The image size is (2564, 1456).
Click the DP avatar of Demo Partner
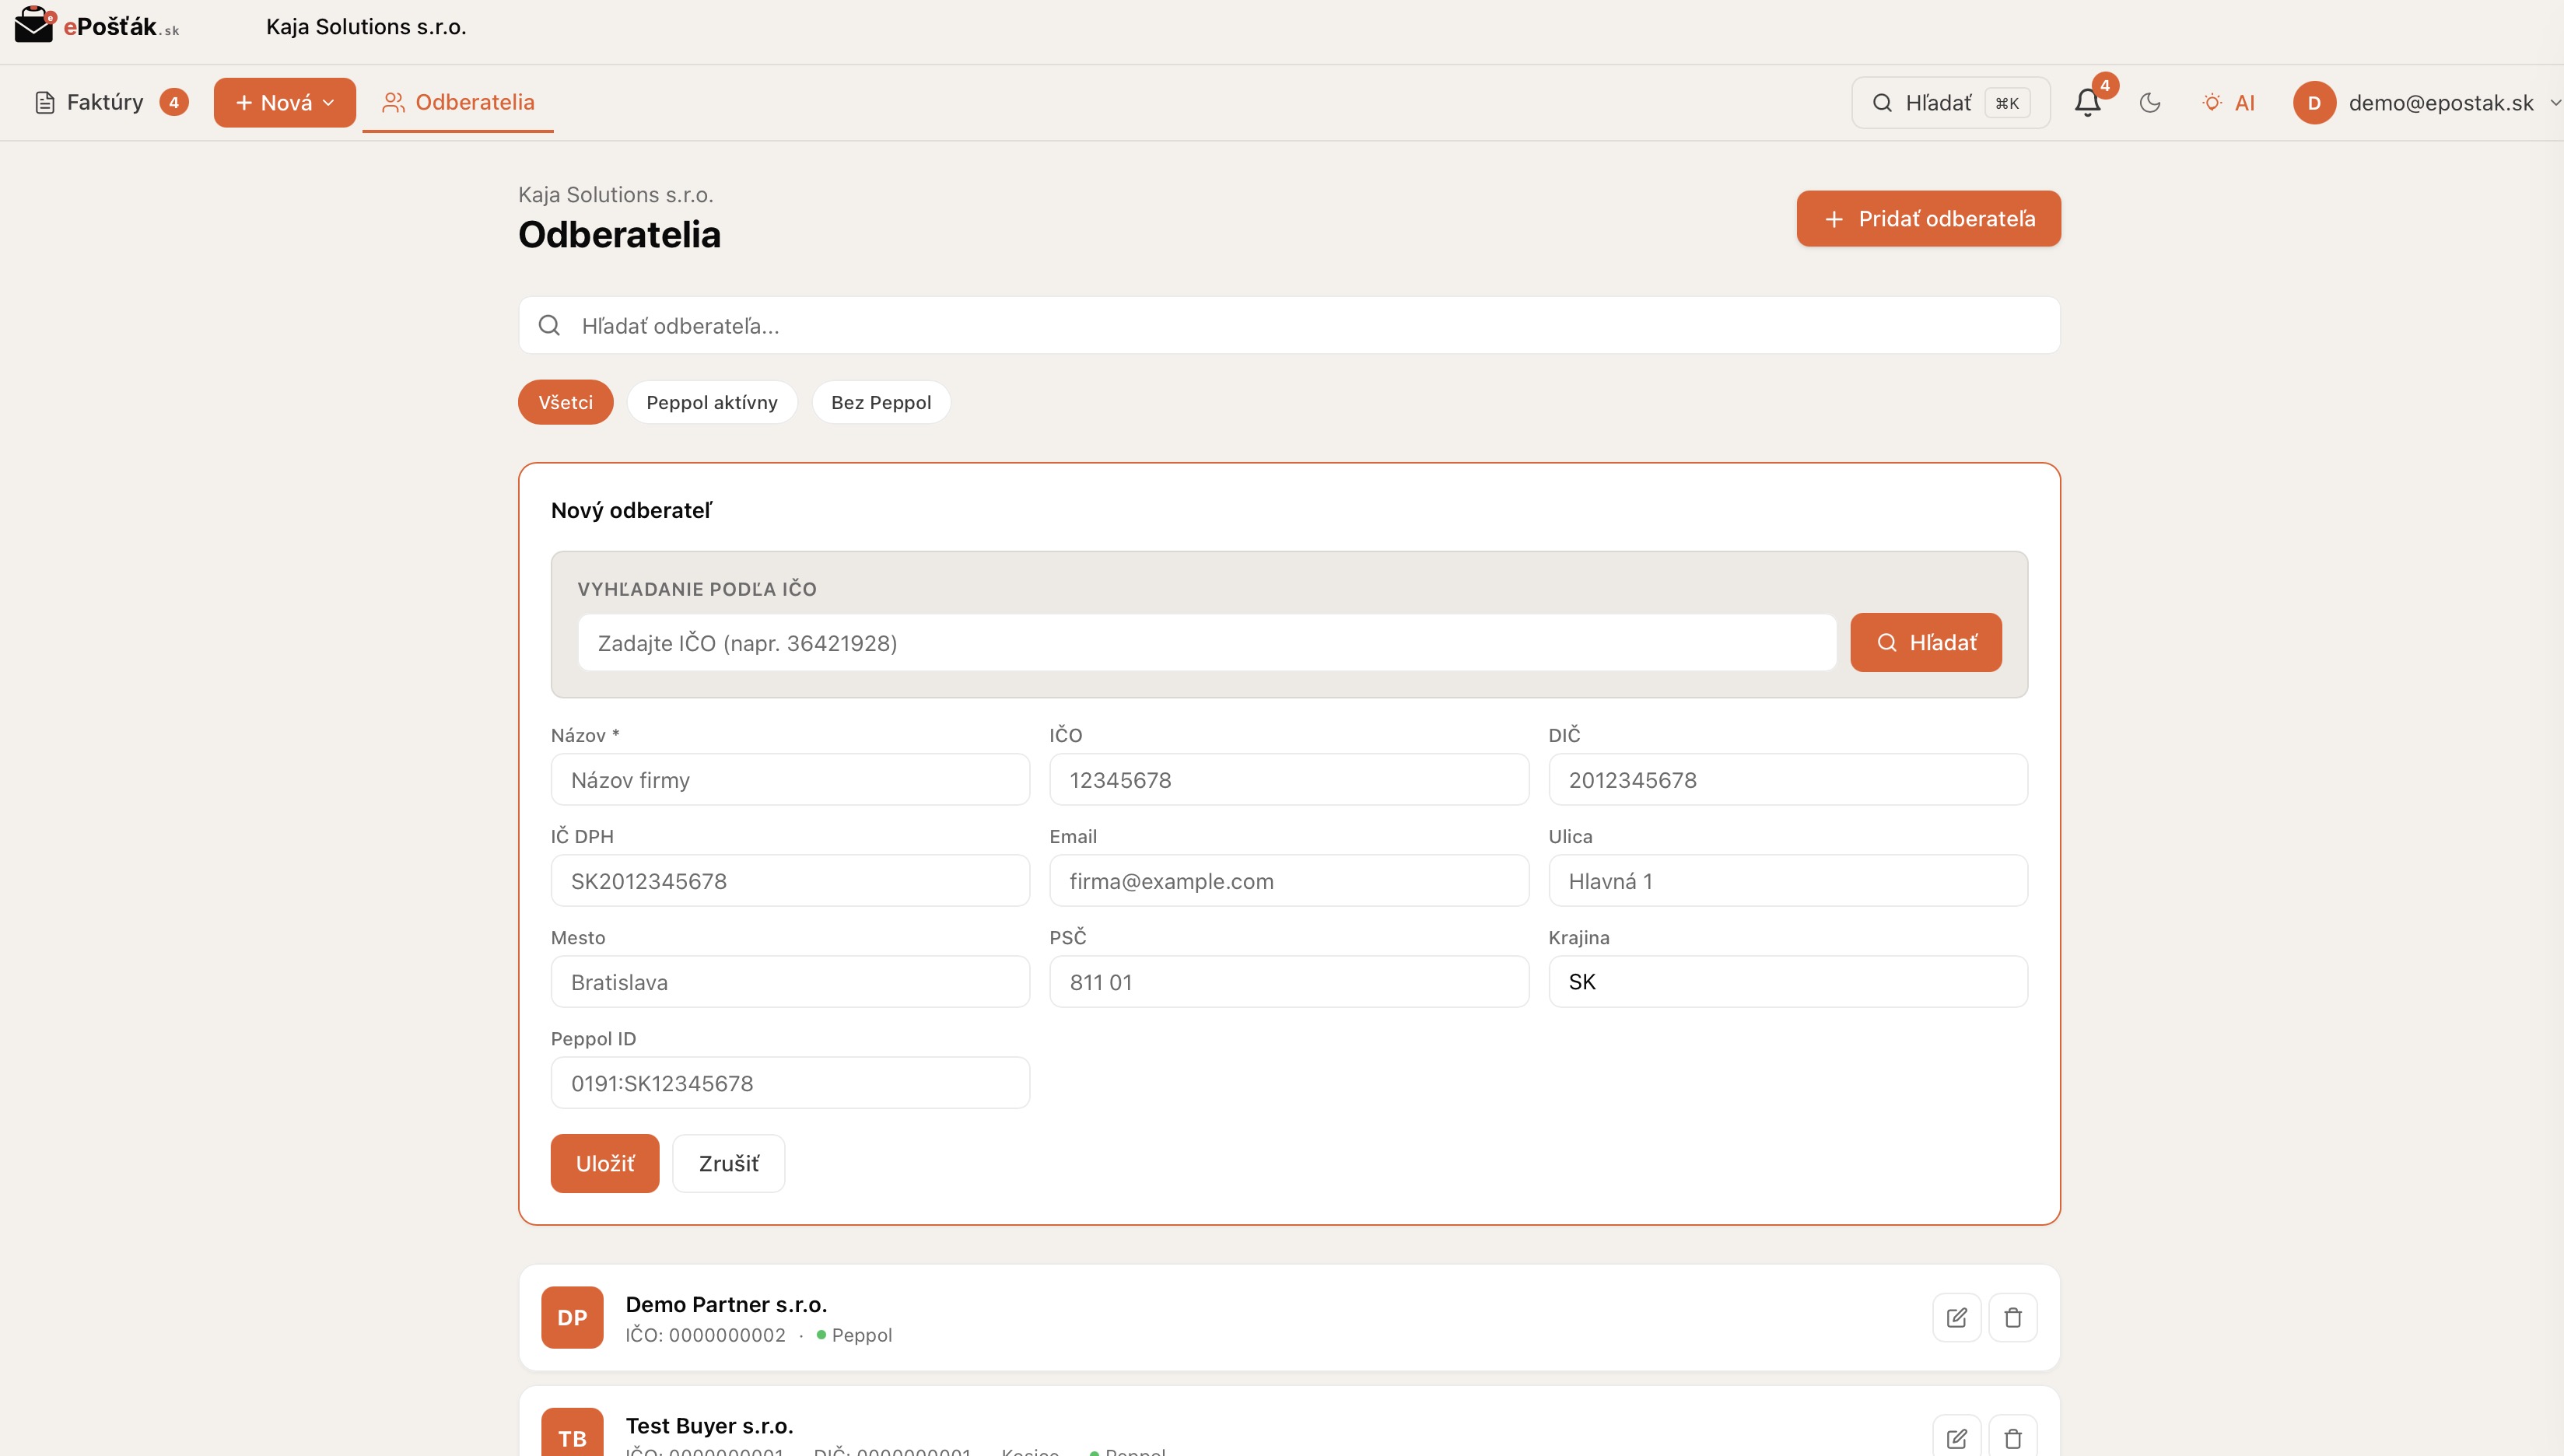point(572,1317)
